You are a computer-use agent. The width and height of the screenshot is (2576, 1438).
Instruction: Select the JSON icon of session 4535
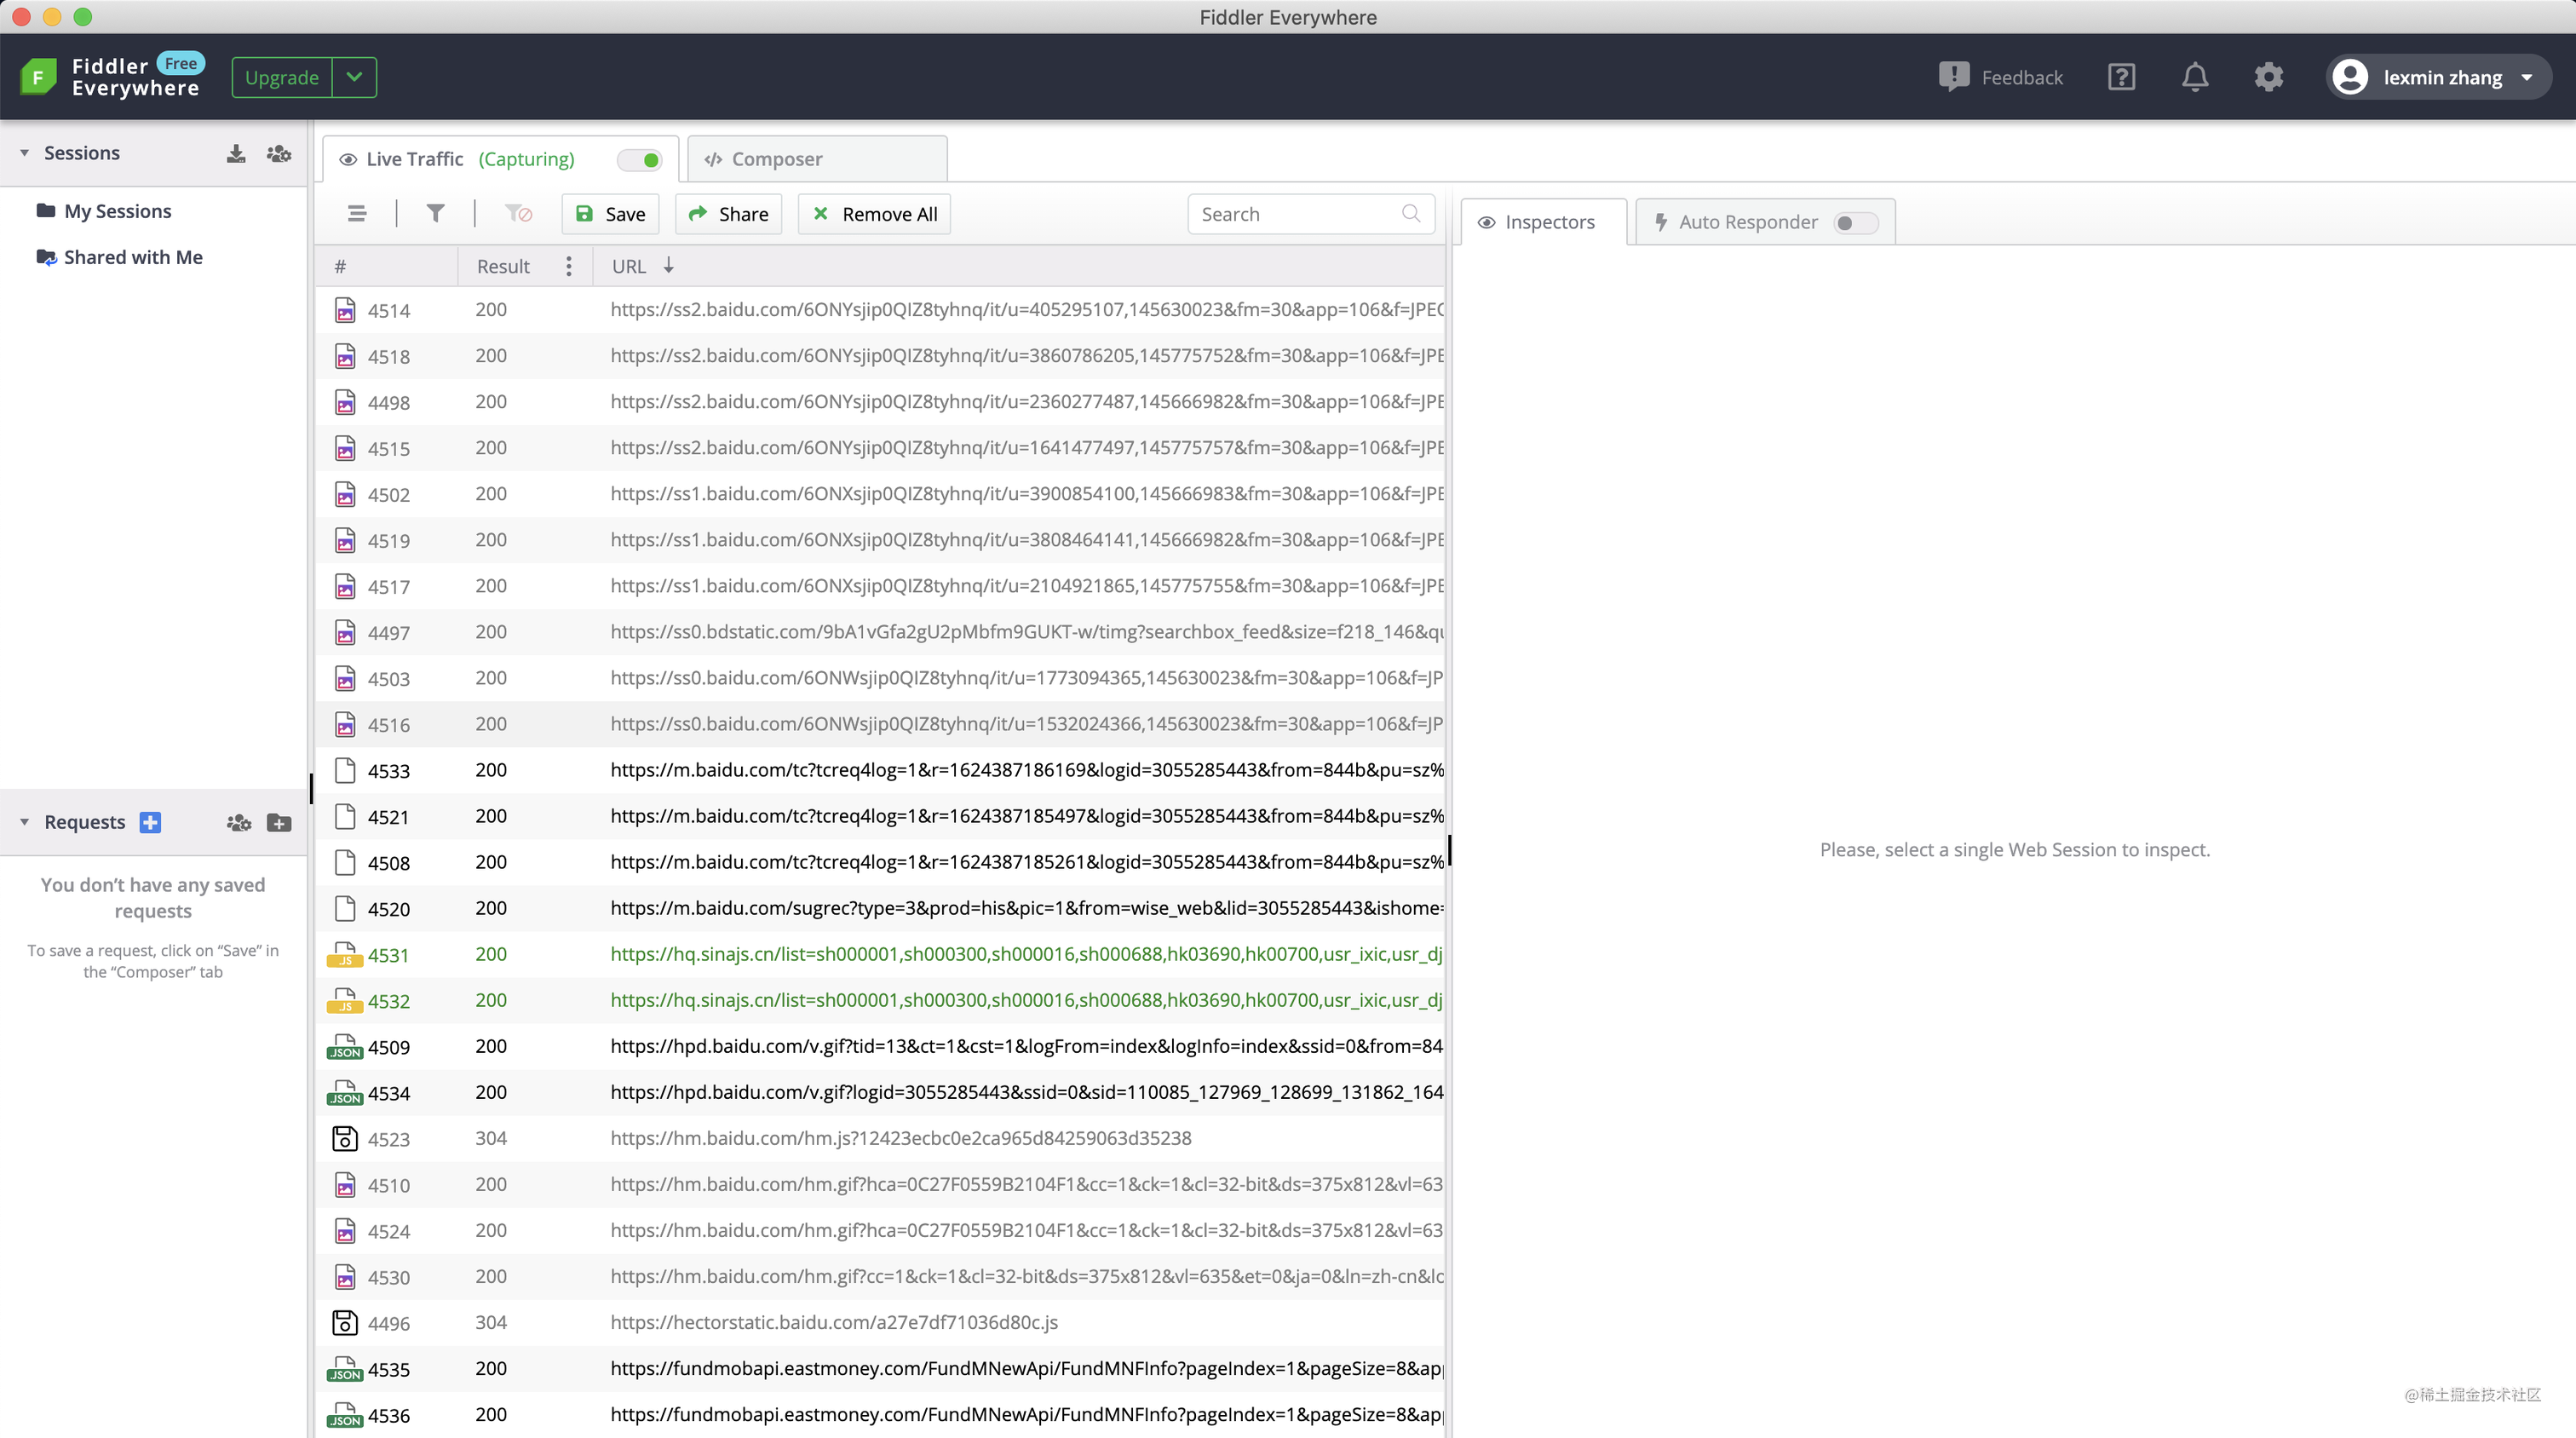click(x=345, y=1368)
